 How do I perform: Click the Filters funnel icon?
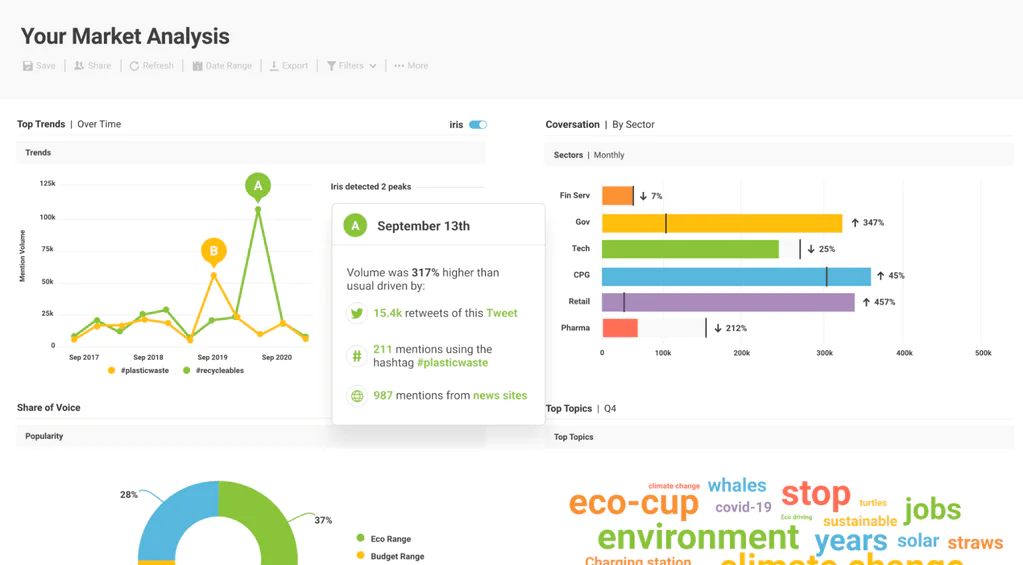point(331,66)
